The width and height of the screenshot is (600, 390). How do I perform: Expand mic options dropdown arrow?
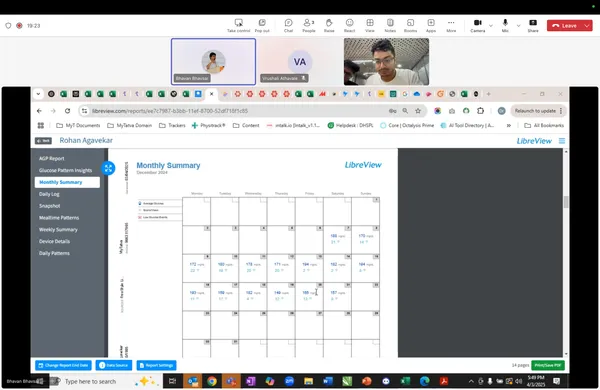[518, 26]
